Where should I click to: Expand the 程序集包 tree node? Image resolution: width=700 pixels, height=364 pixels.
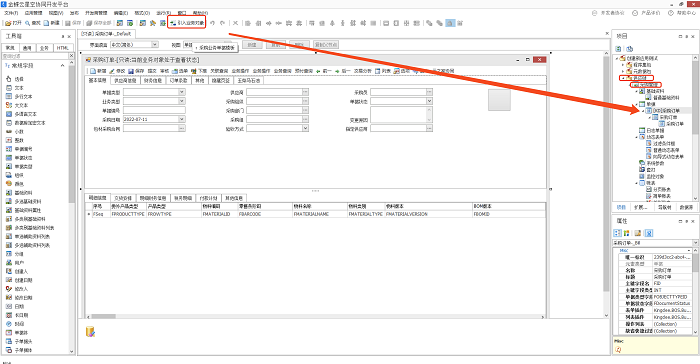coord(623,65)
